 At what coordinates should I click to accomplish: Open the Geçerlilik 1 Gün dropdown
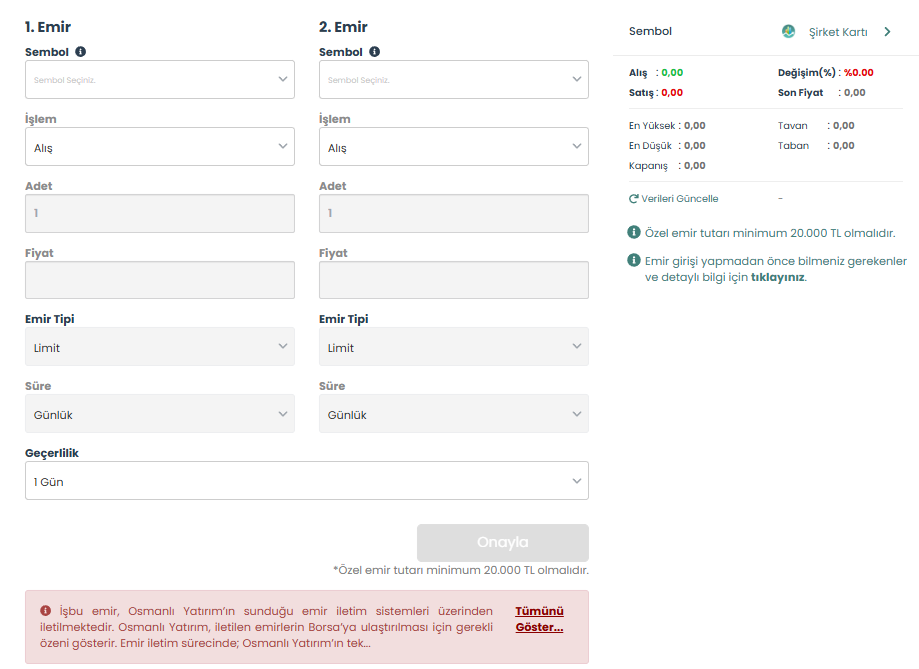coord(307,481)
